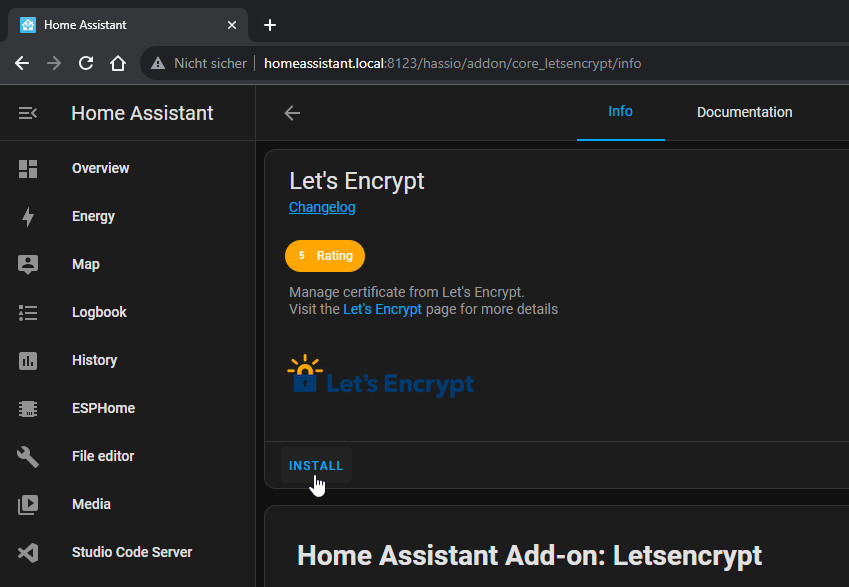Reload the page in the browser
Screen dimensions: 849x587
click(x=86, y=63)
